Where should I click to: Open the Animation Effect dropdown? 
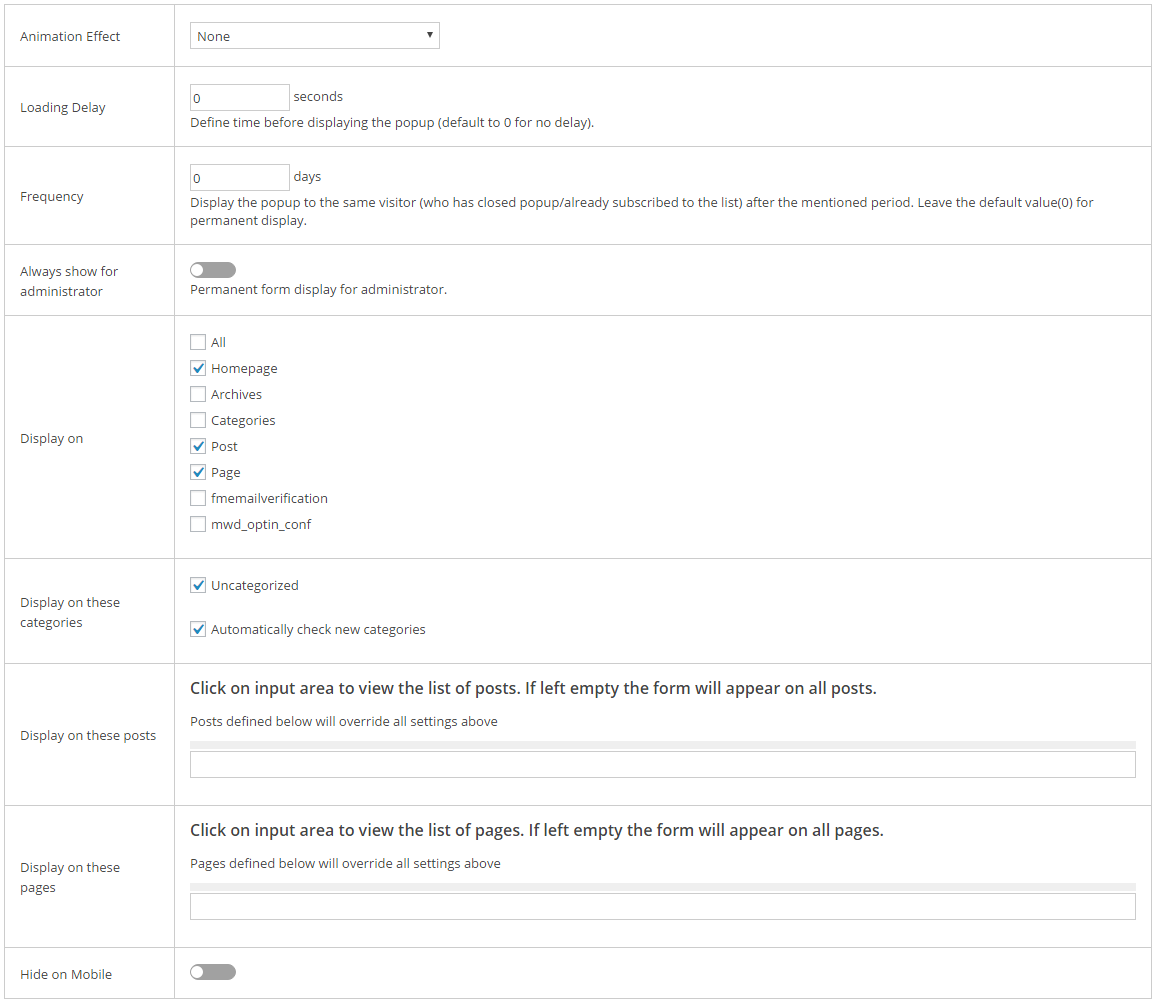314,36
